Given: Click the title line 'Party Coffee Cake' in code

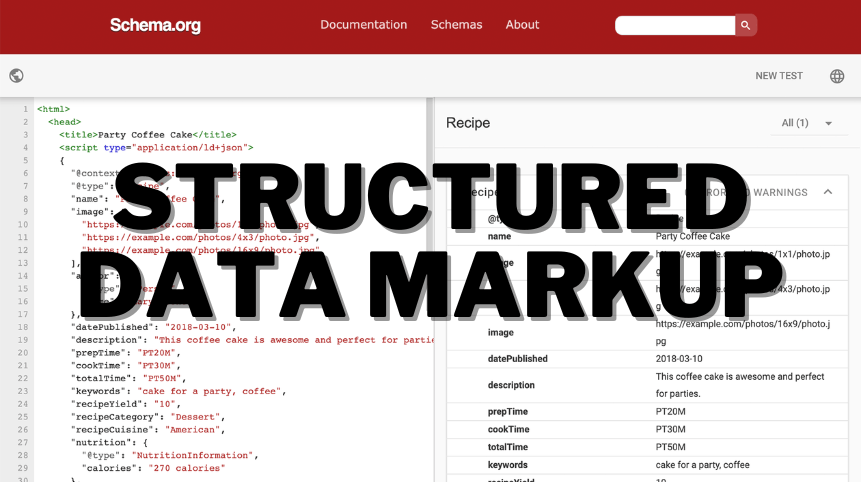Looking at the screenshot, I should point(148,134).
